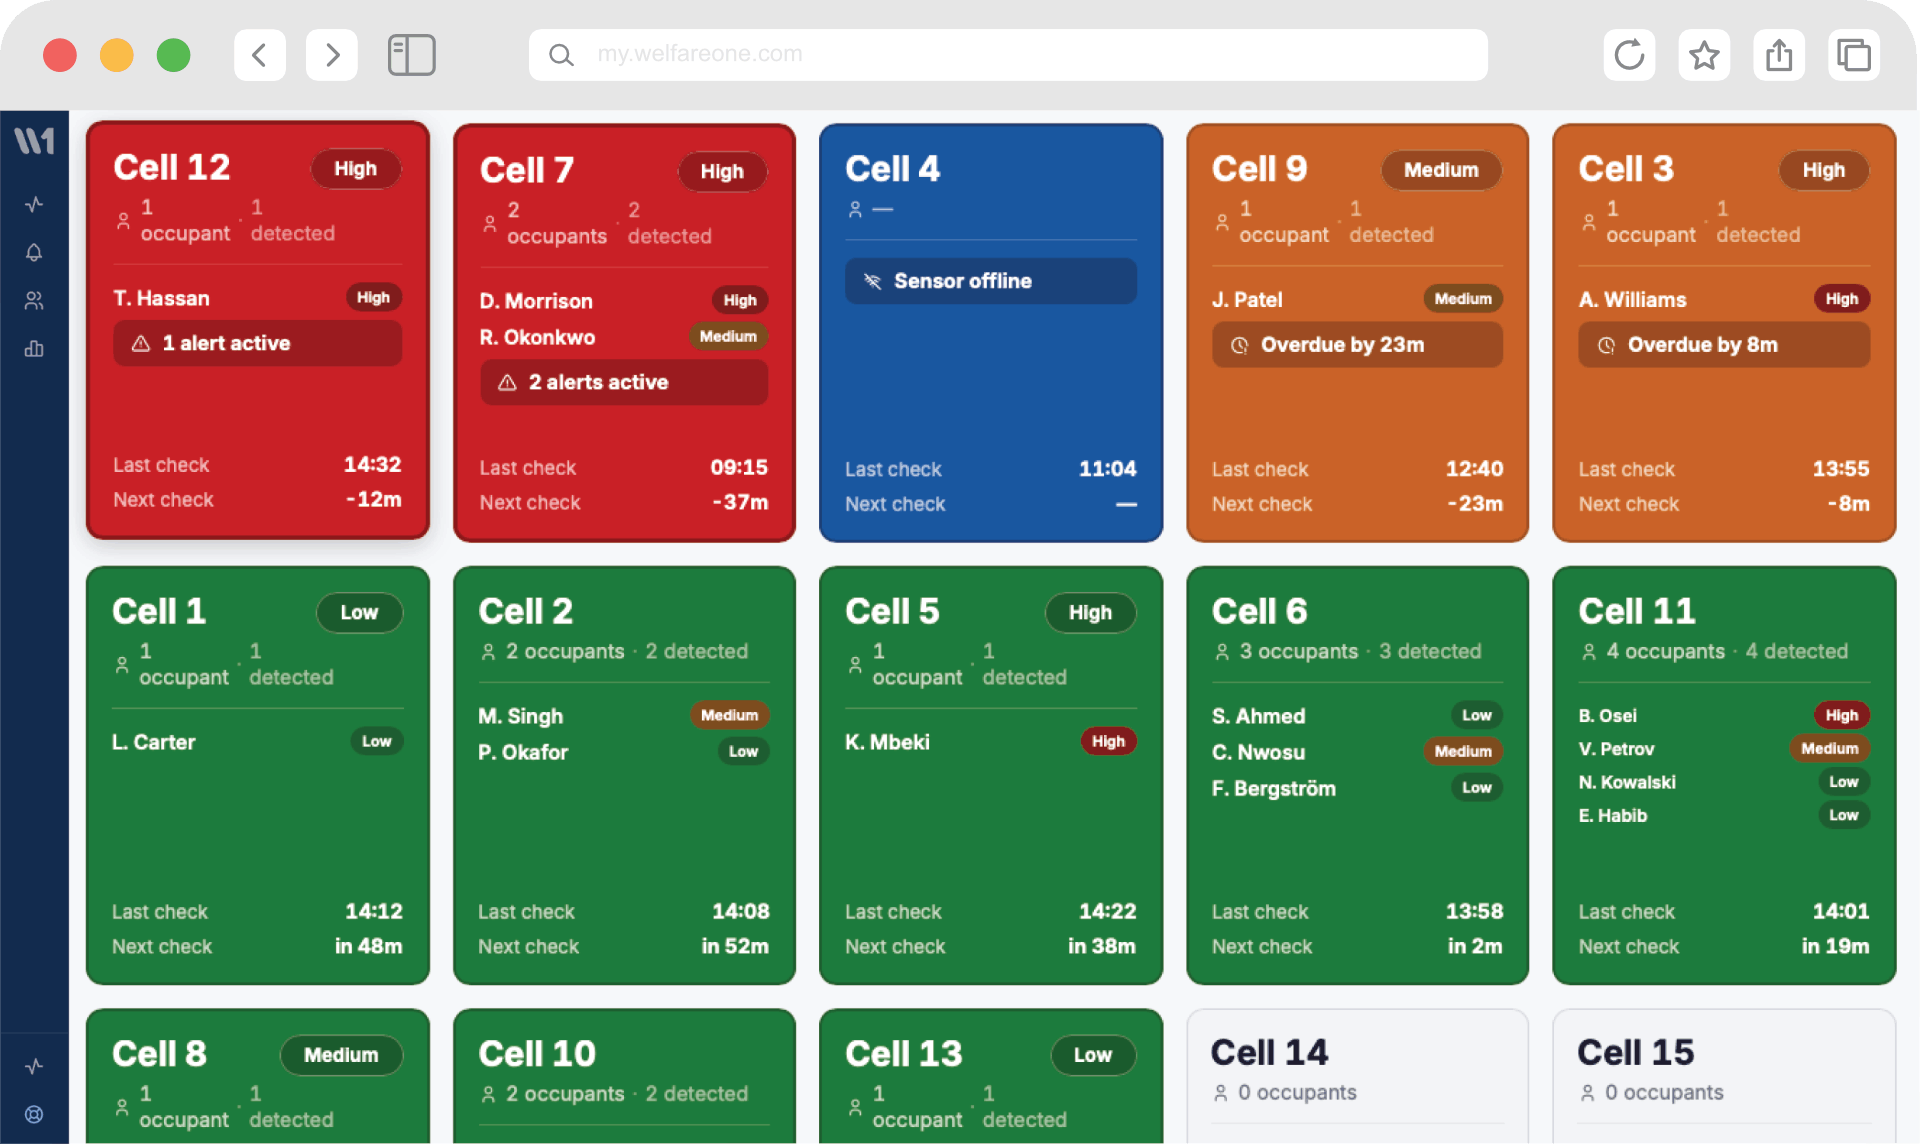Screen dimensions: 1920x1144
Task: Click the Low risk badge on Cell 13 header
Action: [x=1093, y=1056]
